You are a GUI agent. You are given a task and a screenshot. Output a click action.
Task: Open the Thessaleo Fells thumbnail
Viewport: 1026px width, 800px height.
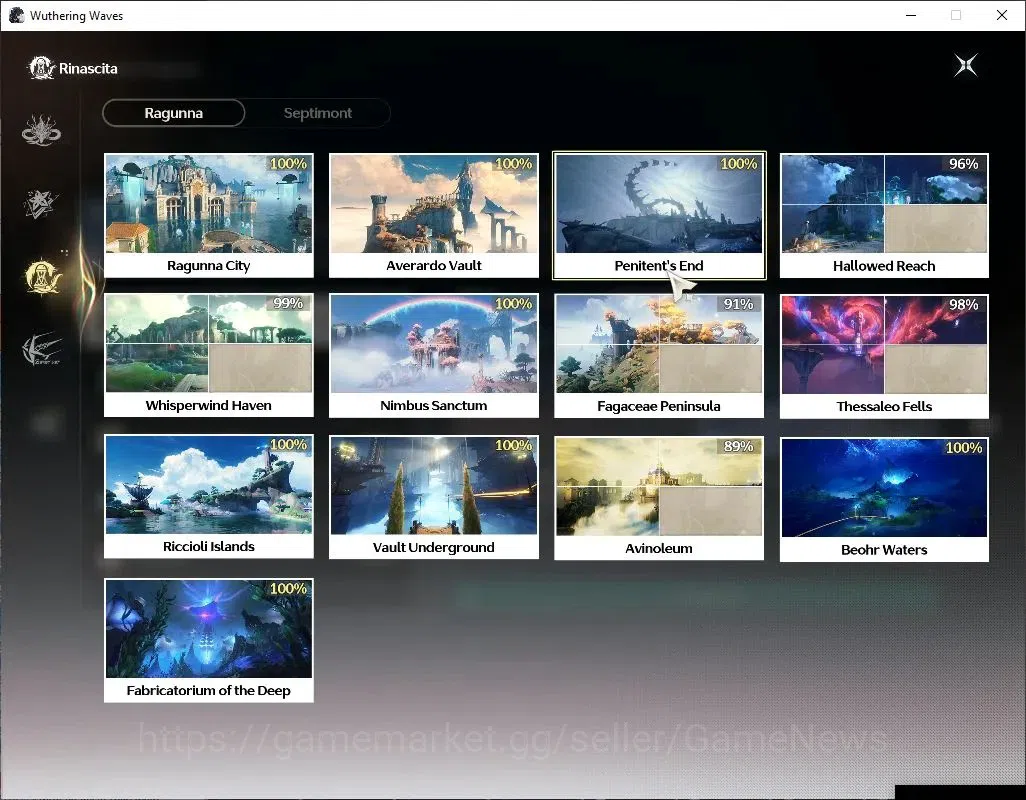pos(884,345)
